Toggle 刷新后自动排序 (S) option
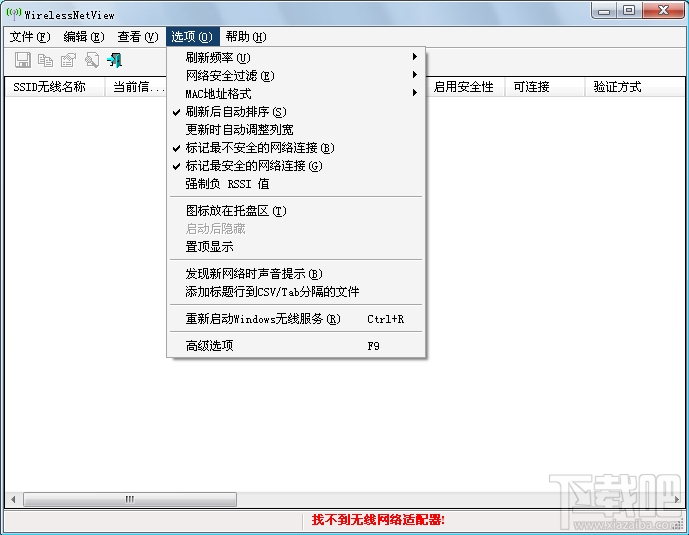Viewport: 689px width, 535px height. (296, 112)
